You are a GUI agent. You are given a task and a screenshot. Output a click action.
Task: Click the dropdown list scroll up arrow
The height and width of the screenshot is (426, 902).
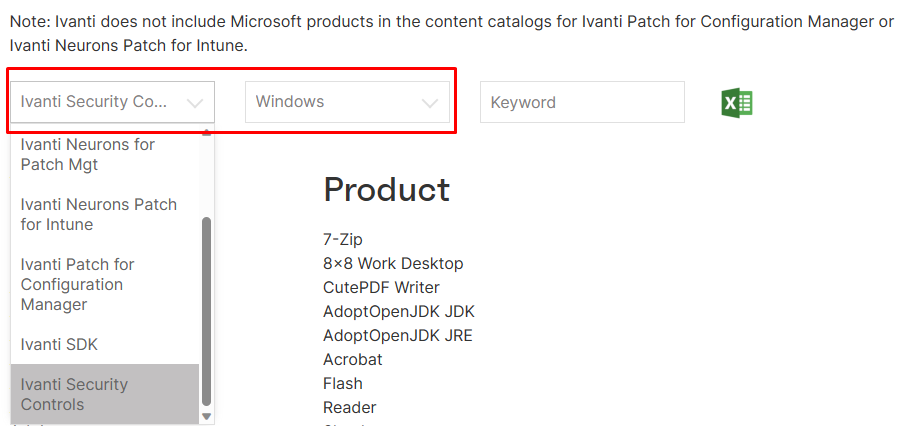click(207, 133)
